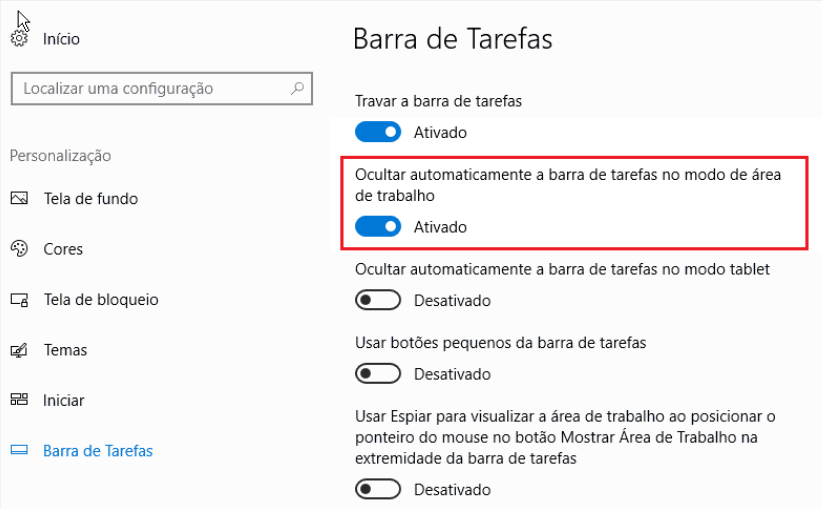Click the Cores palette icon
The width and height of the screenshot is (822, 509).
(19, 248)
